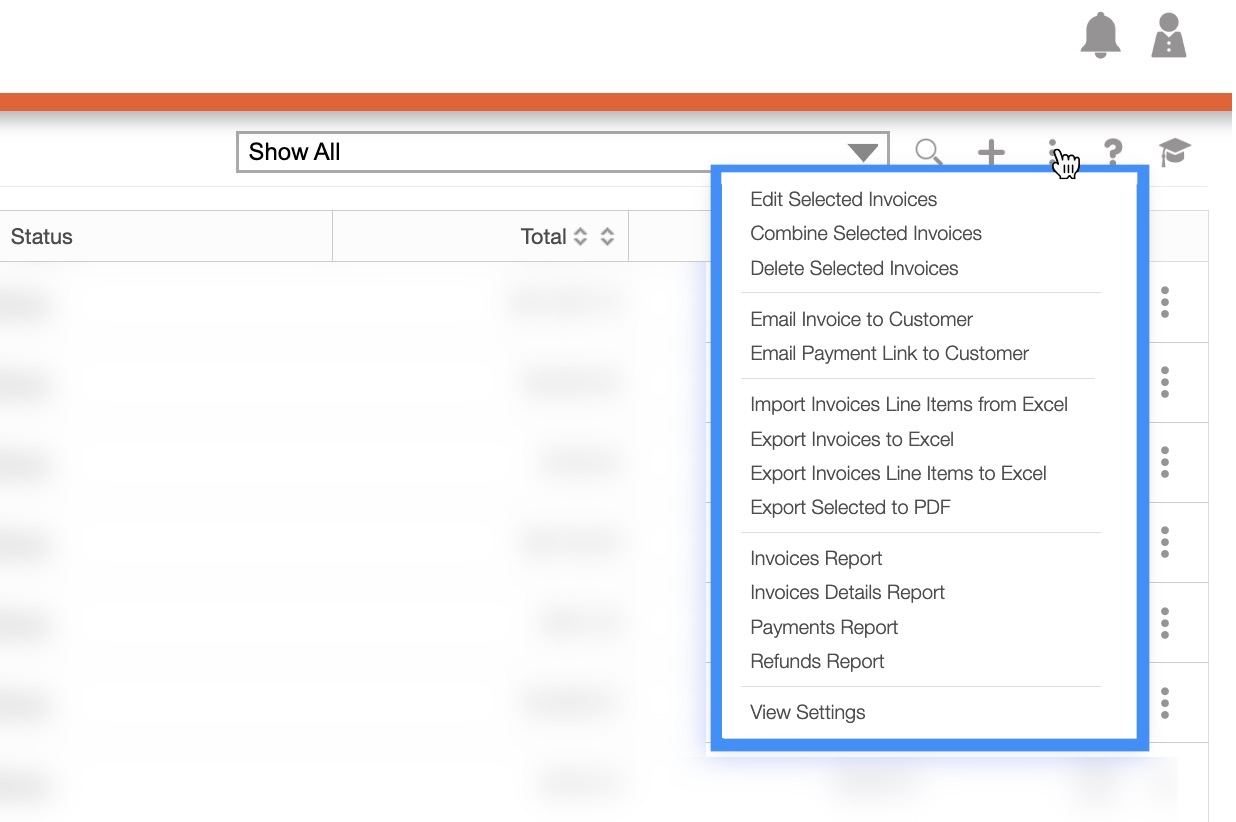Choose Import Invoices Line Items from Excel

tap(908, 404)
